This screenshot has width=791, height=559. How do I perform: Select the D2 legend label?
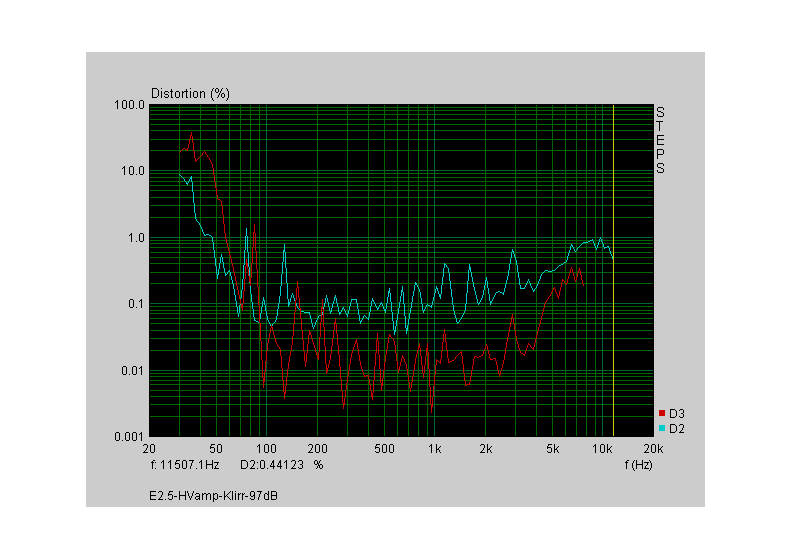click(x=676, y=429)
